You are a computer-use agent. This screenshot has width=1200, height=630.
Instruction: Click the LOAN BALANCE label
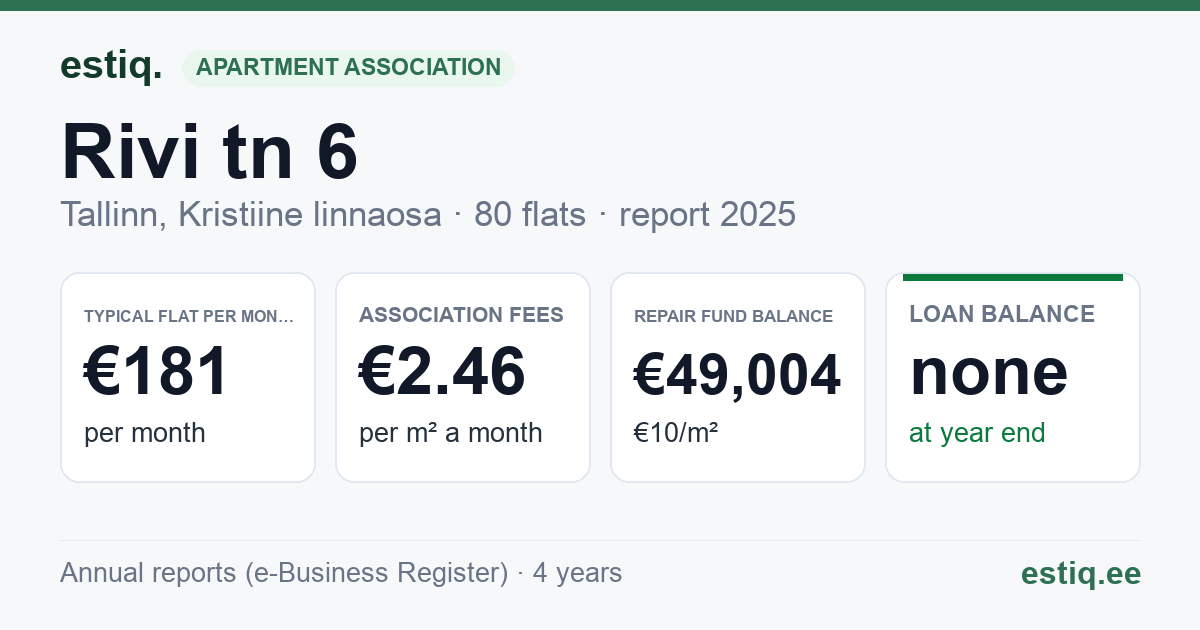tap(1002, 314)
